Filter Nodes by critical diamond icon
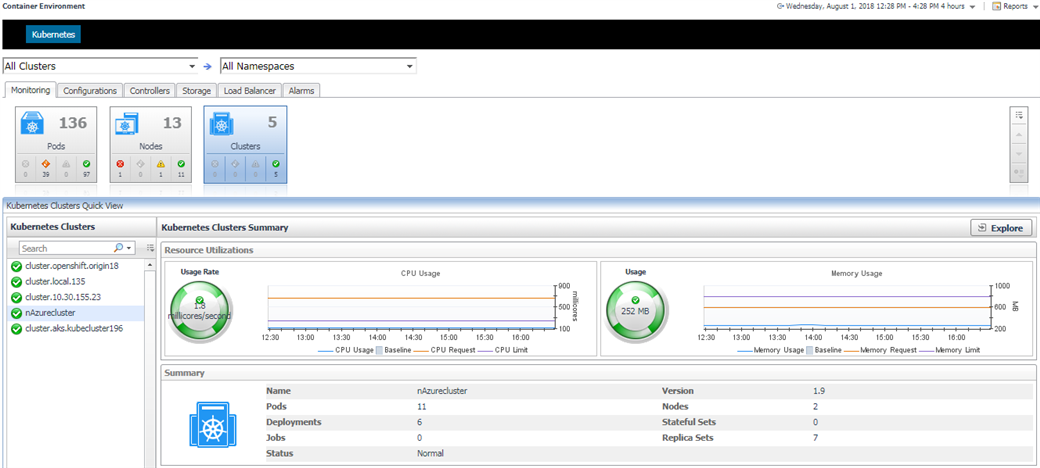Viewport: 1040px width, 468px height. pyautogui.click(x=141, y=164)
